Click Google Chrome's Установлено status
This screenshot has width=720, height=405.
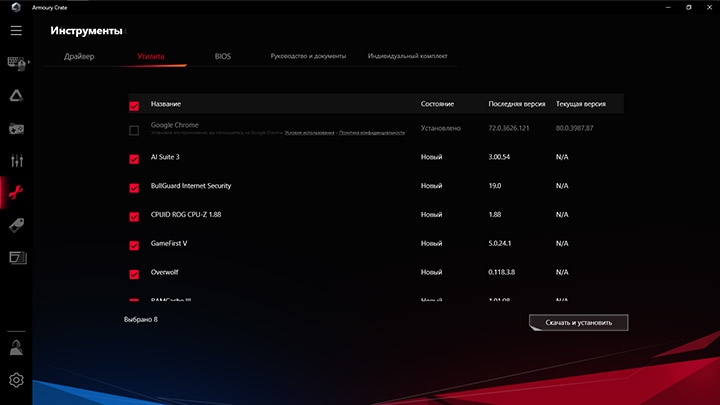point(440,128)
